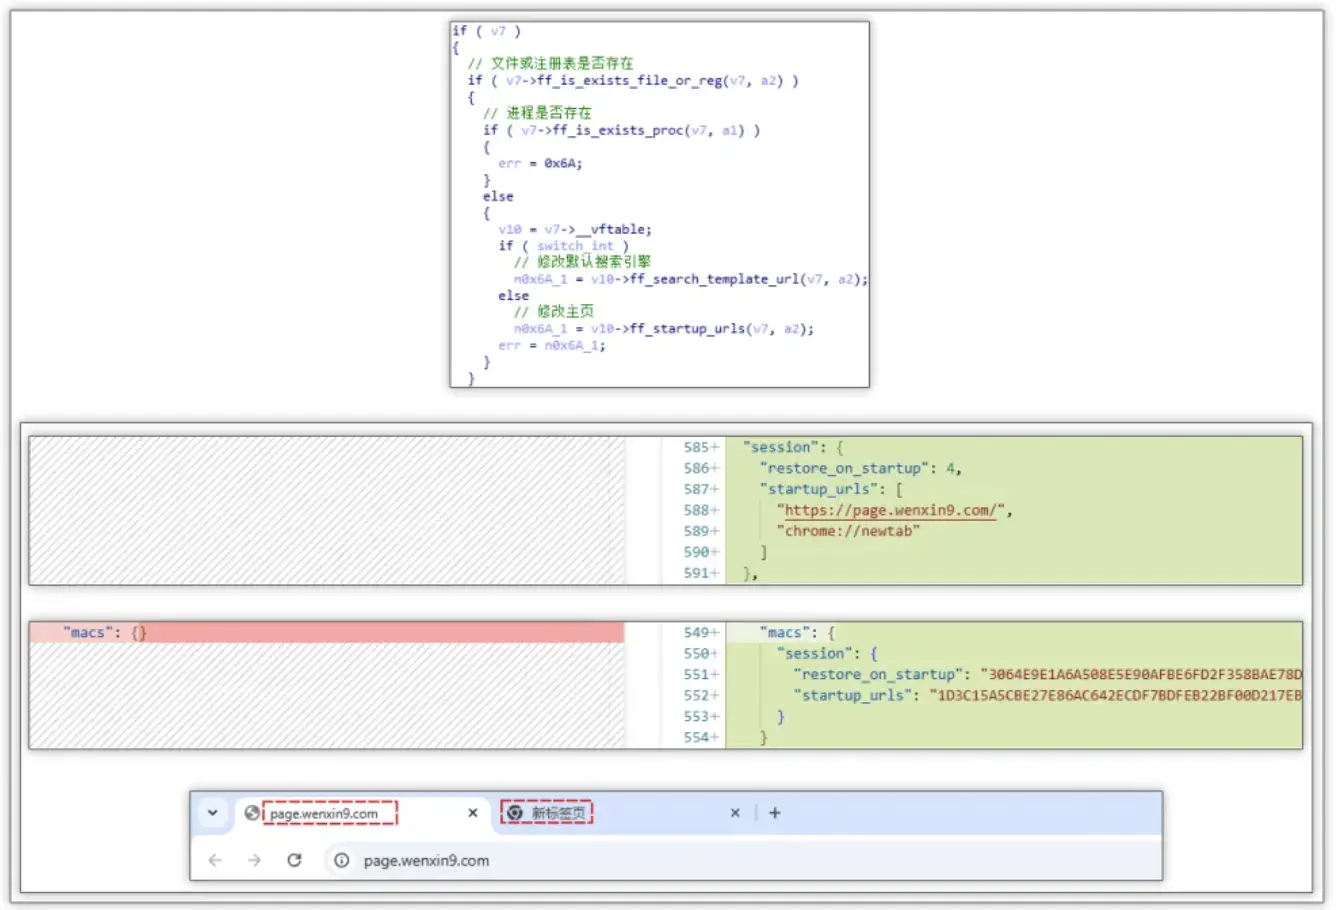Click diff line number 585
1336x910 pixels.
(x=698, y=448)
